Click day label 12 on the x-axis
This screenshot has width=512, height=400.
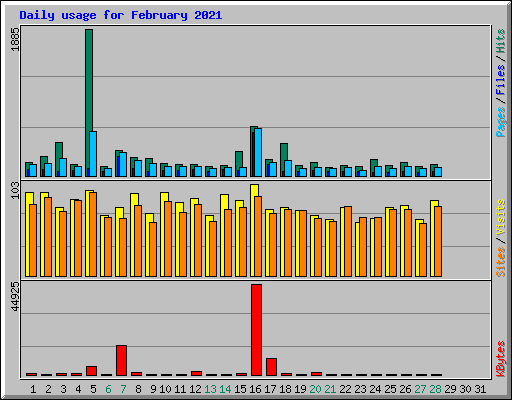pos(195,389)
